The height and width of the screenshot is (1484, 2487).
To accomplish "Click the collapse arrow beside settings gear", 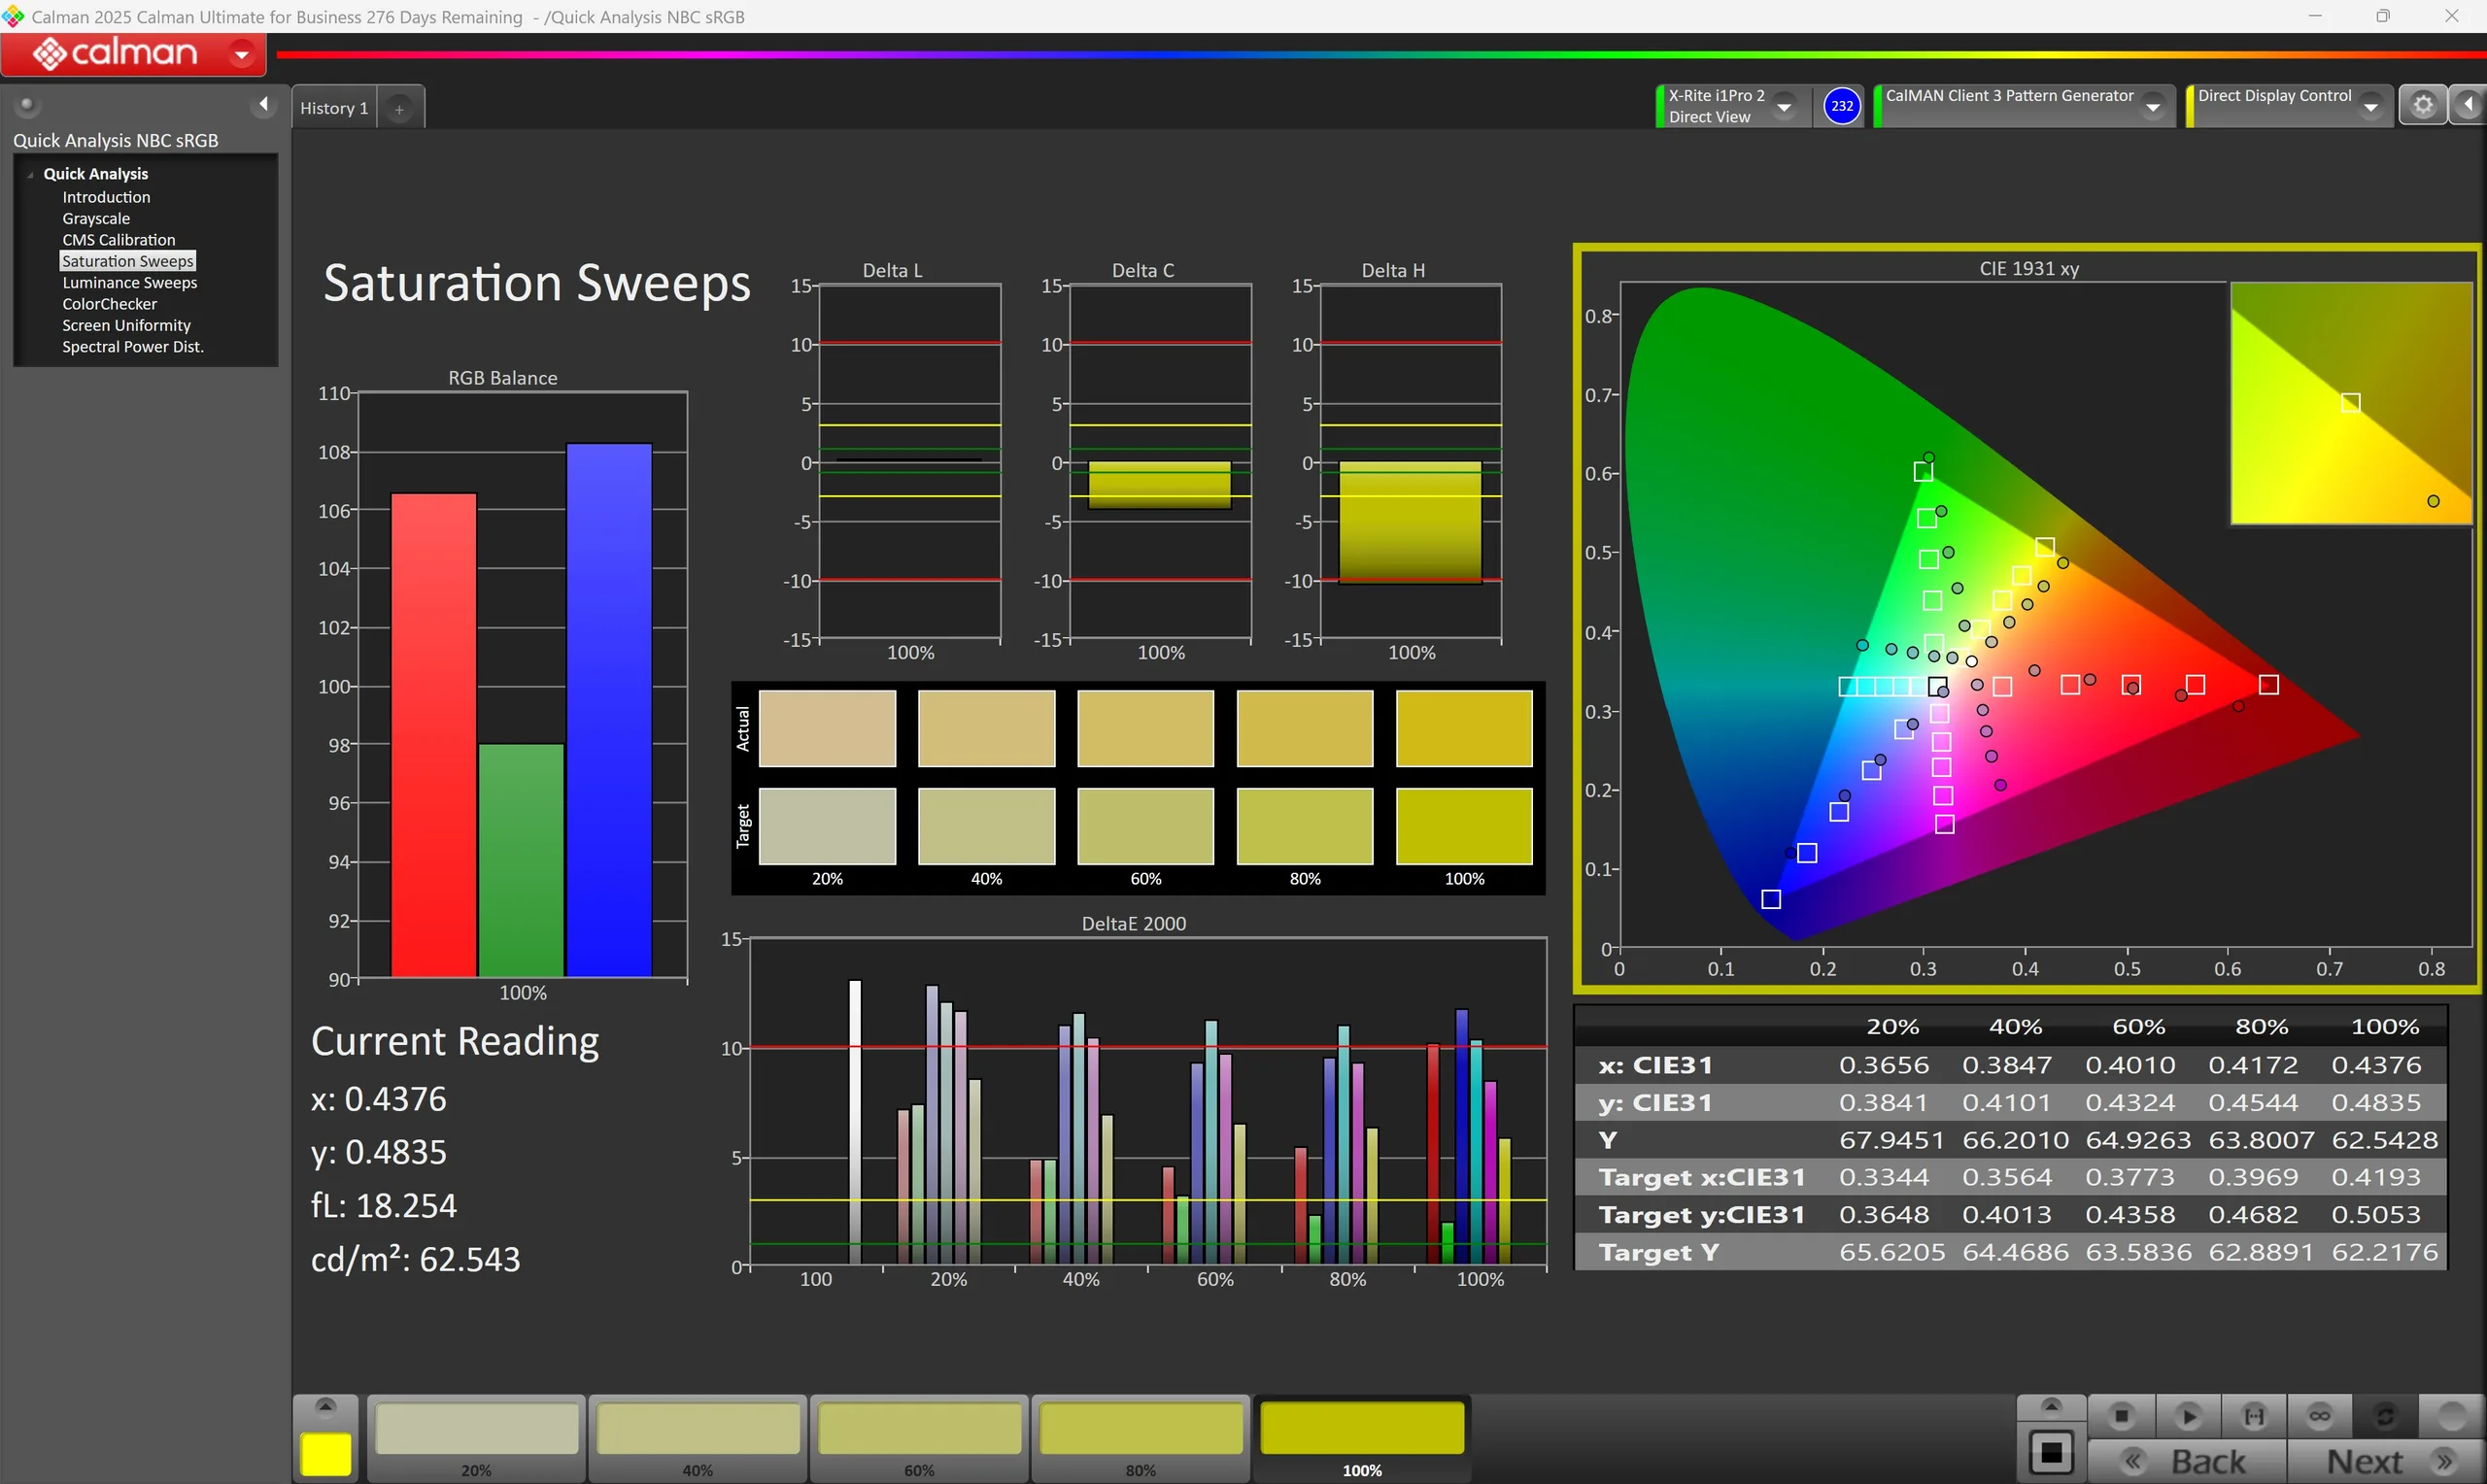I will tap(2467, 105).
